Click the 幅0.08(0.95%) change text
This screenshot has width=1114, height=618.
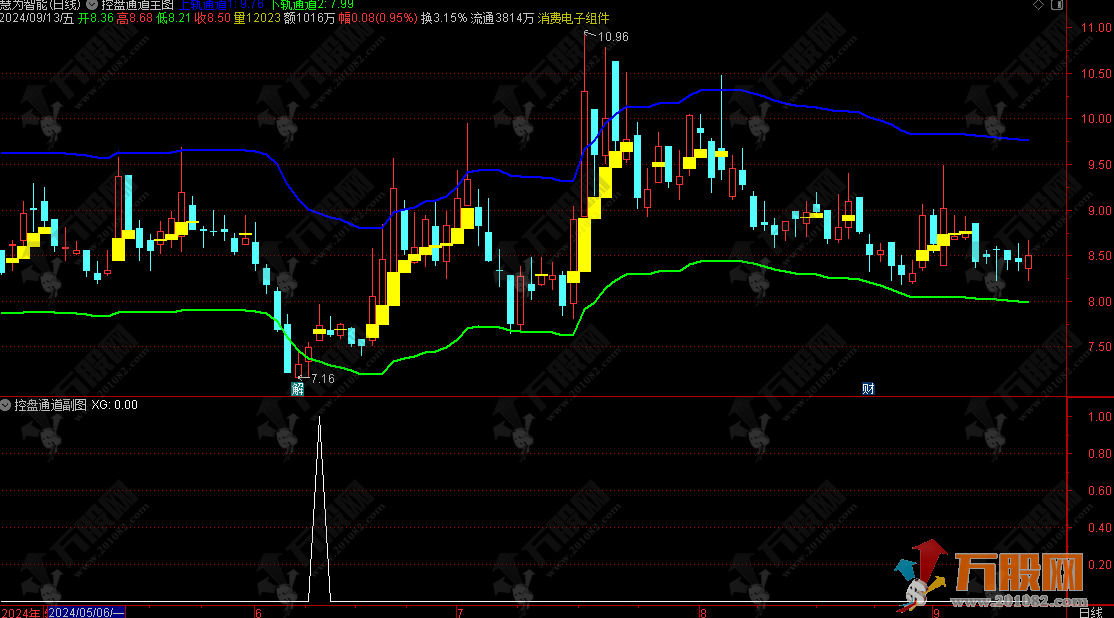378,18
